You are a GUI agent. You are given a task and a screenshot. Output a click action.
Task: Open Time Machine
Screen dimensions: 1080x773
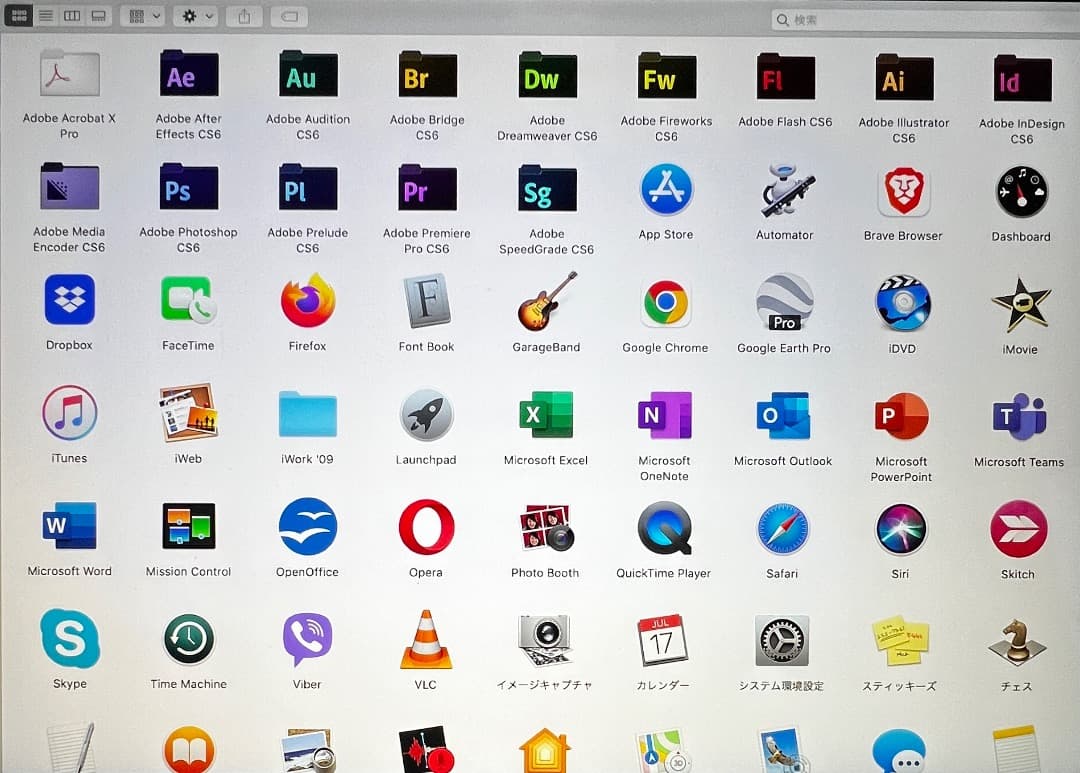(188, 640)
